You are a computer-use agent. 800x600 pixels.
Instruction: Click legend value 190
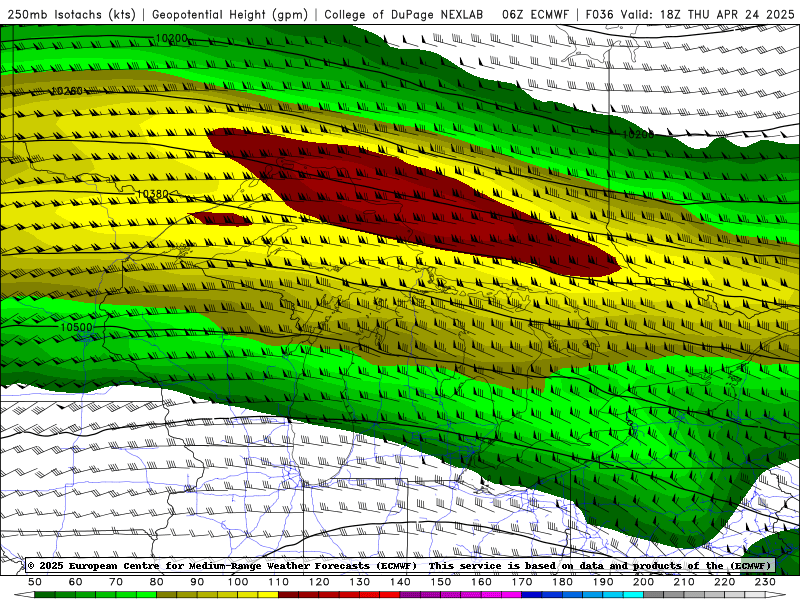point(603,582)
